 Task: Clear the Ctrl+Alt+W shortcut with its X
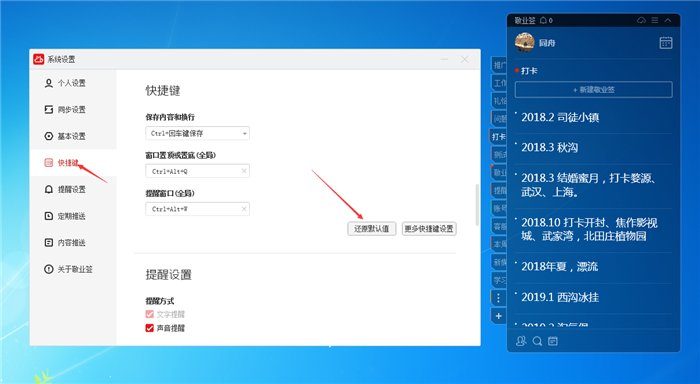pyautogui.click(x=244, y=209)
